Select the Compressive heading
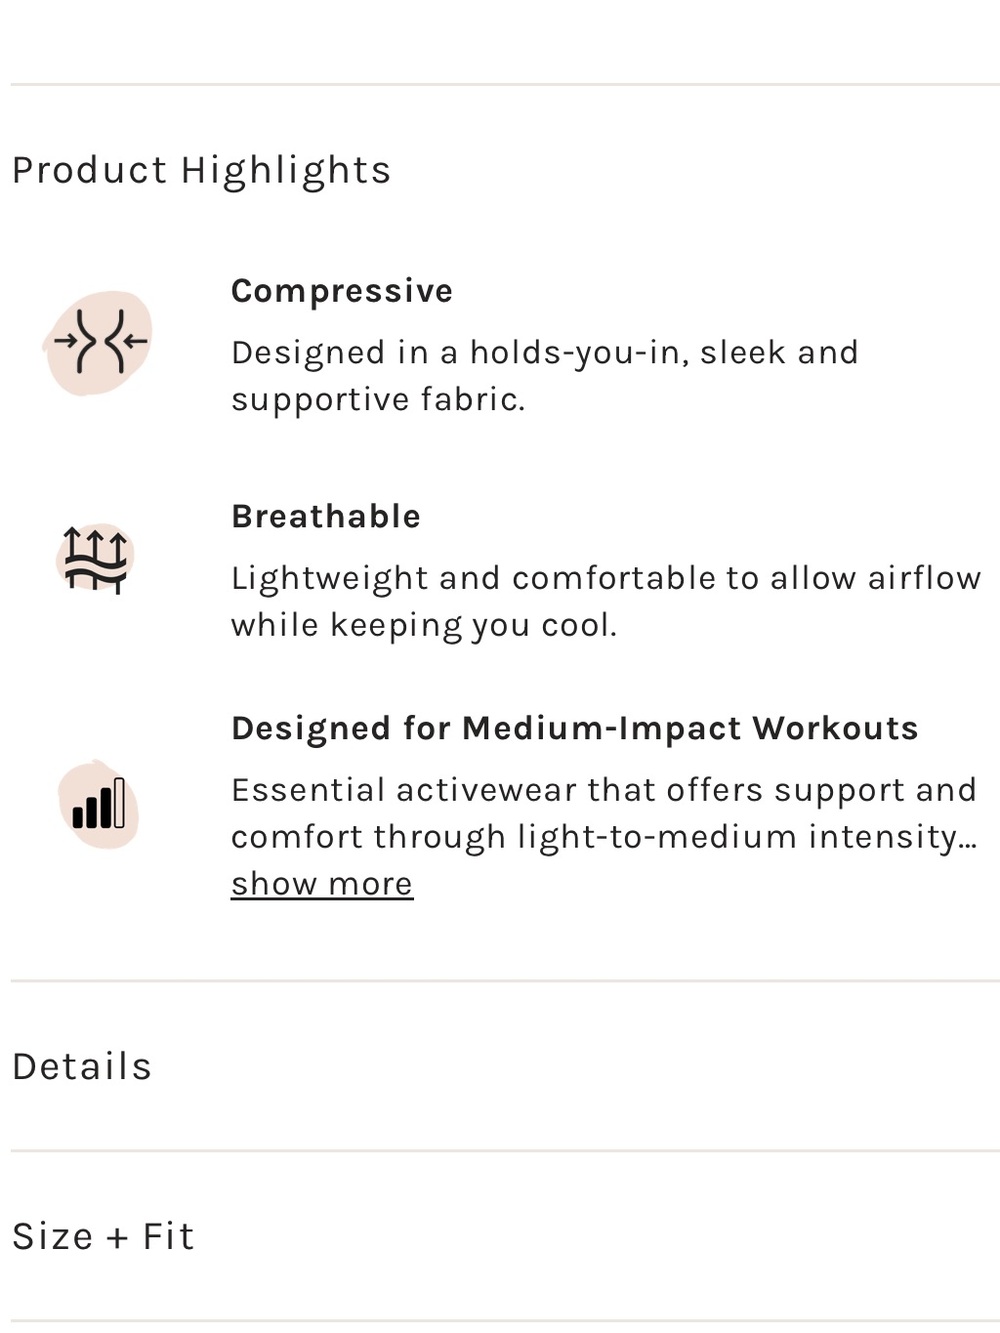 pyautogui.click(x=342, y=291)
